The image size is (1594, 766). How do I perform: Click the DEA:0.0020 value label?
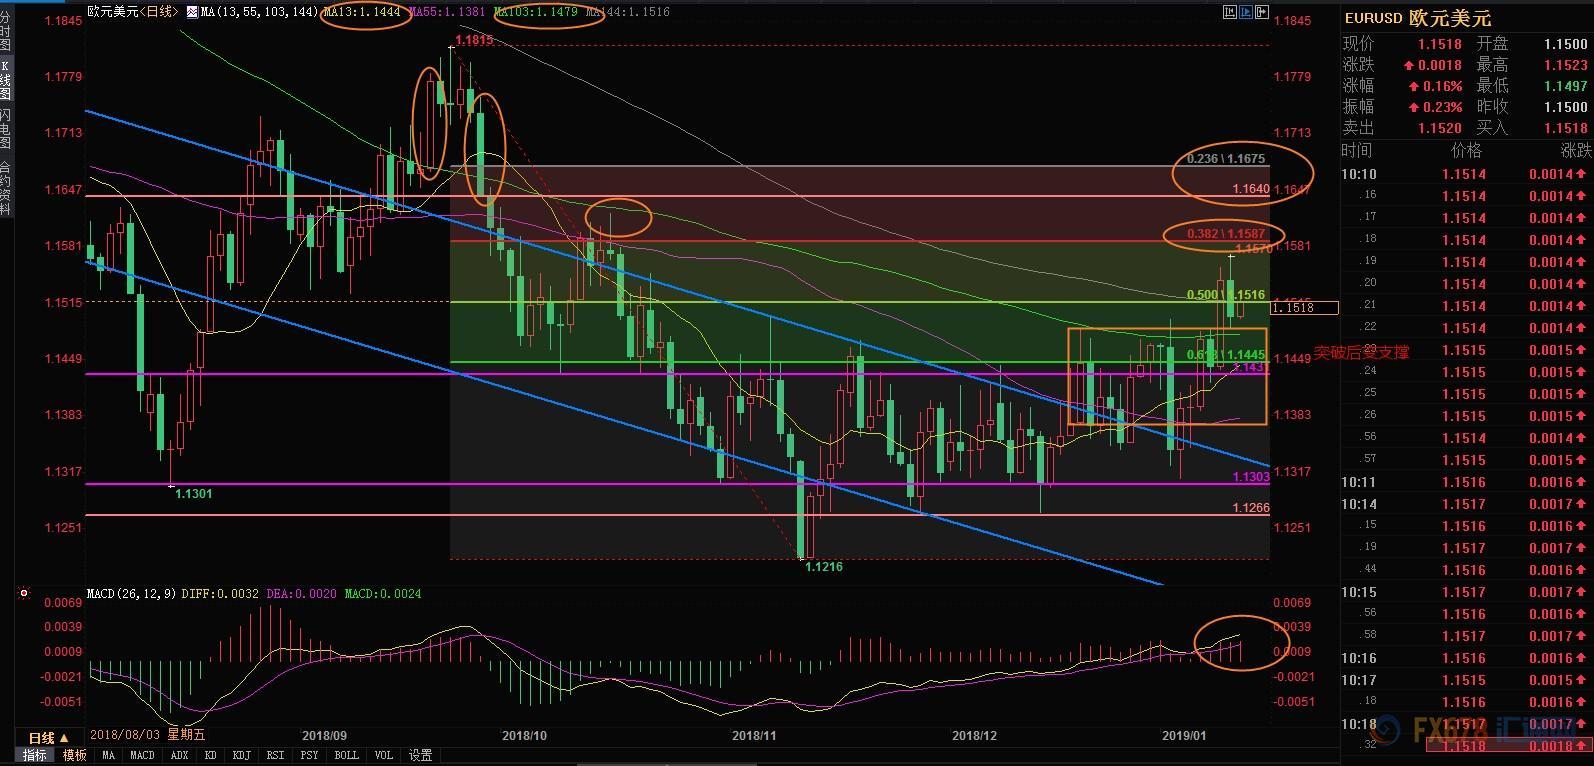pyautogui.click(x=301, y=593)
